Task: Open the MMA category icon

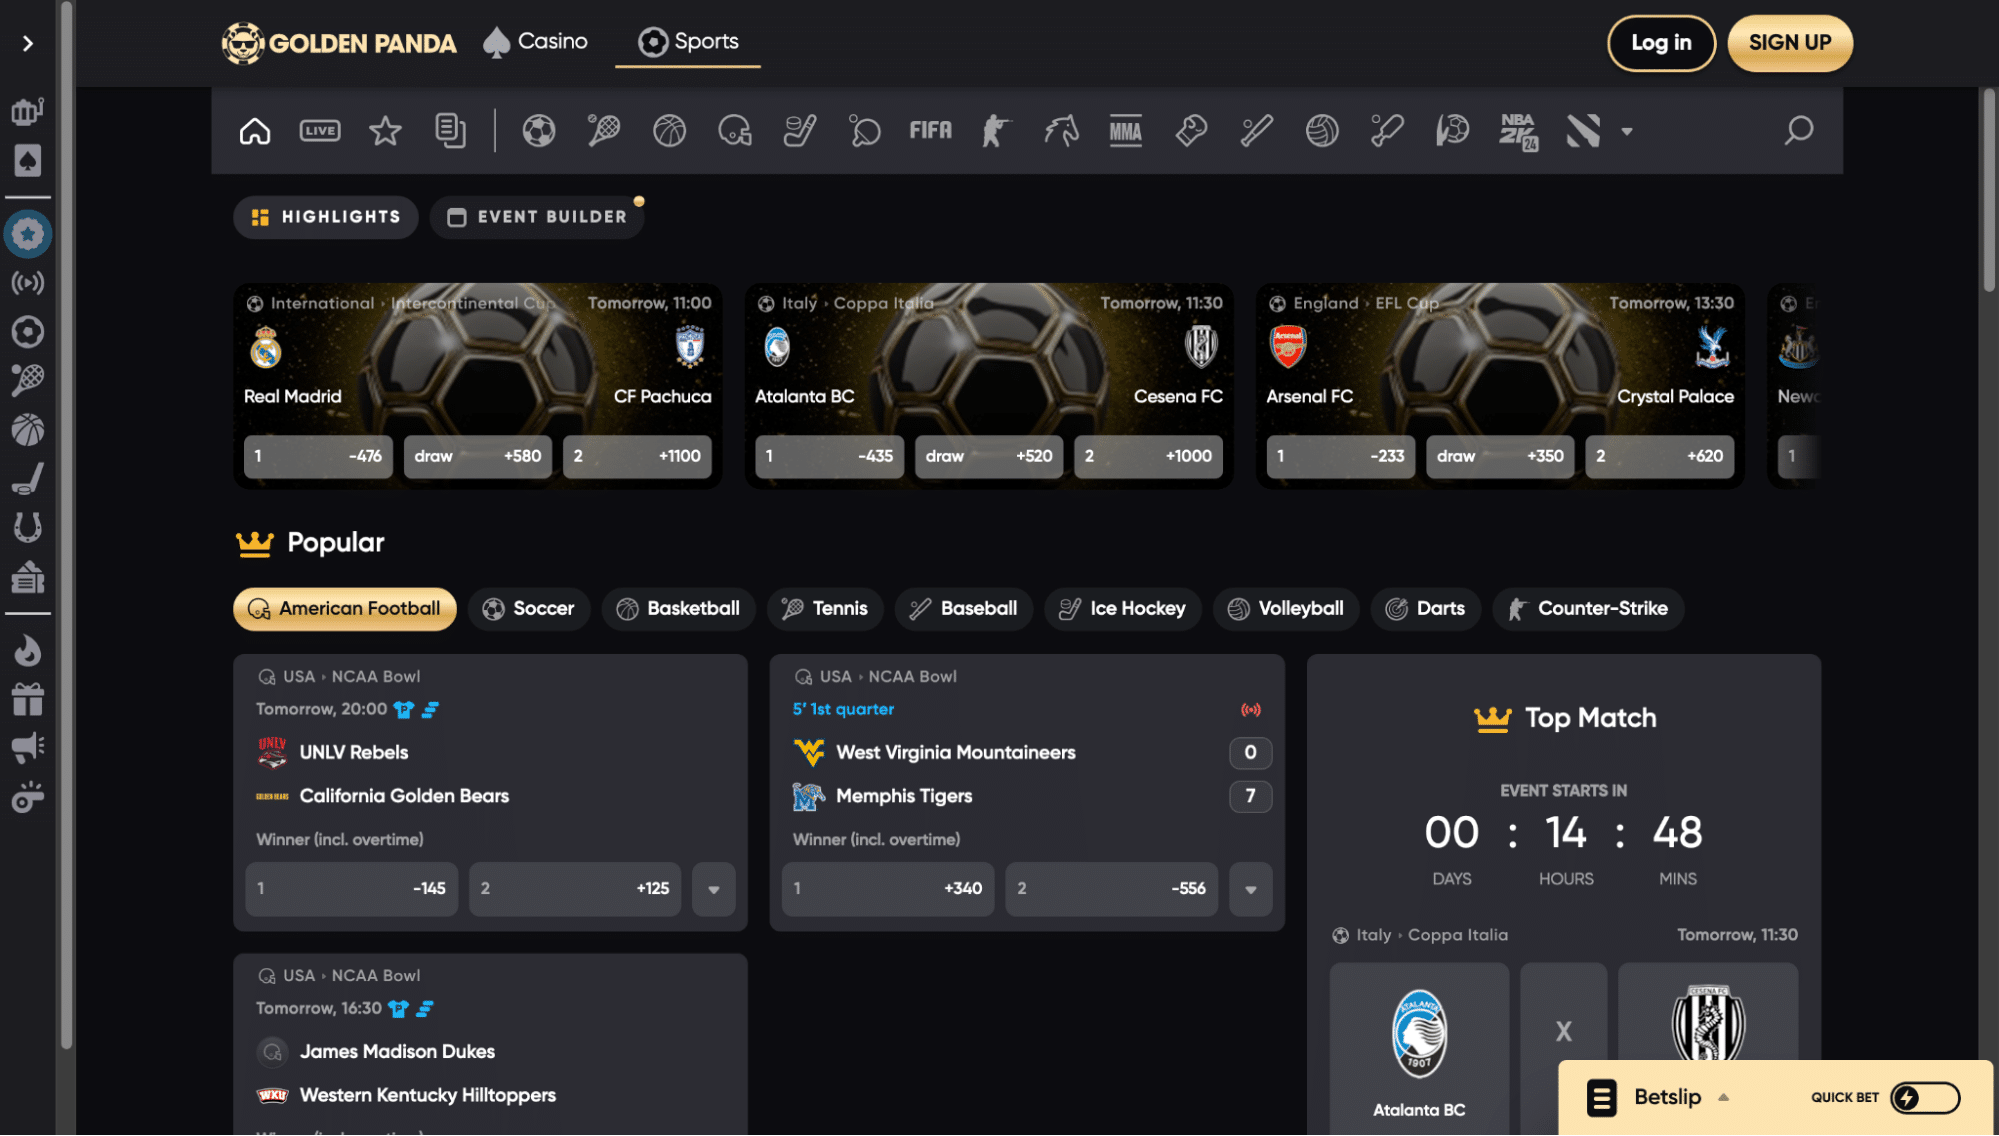Action: pos(1126,131)
